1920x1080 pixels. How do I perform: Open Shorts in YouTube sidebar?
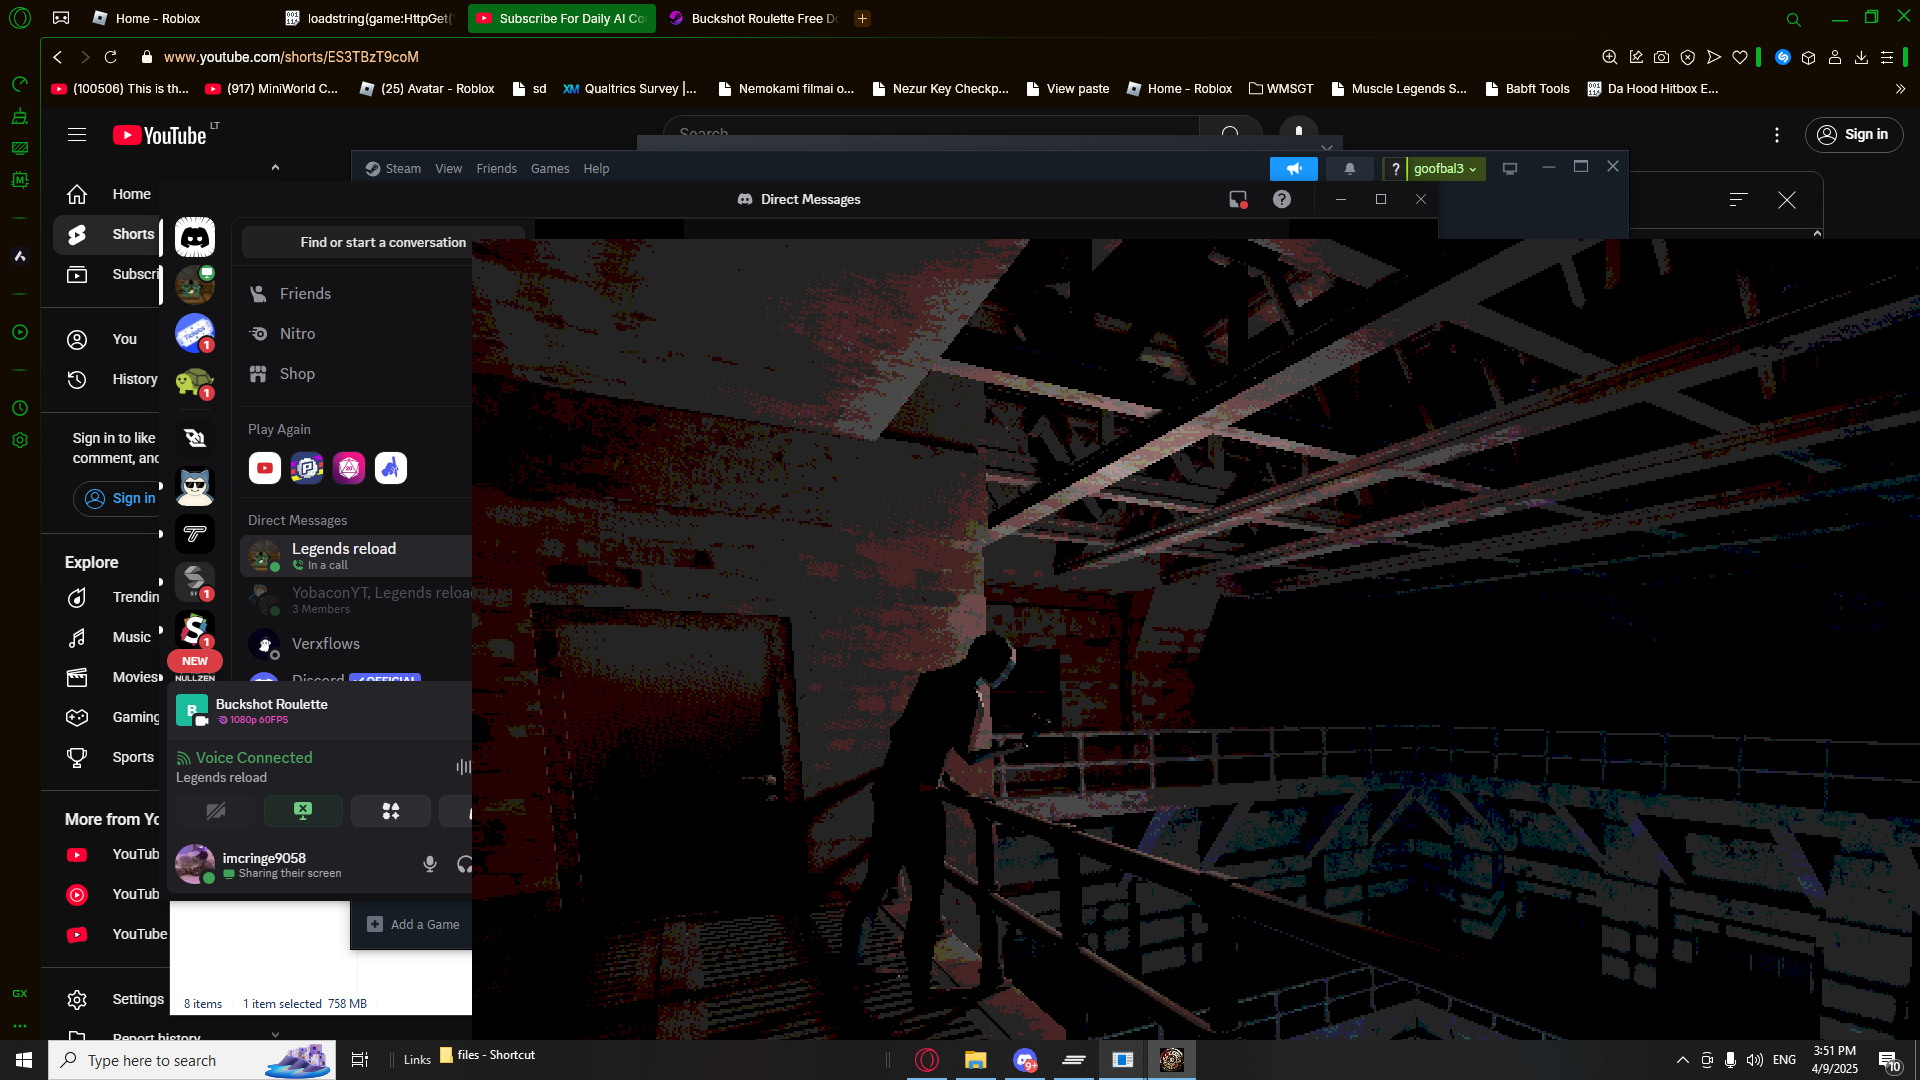pos(108,234)
